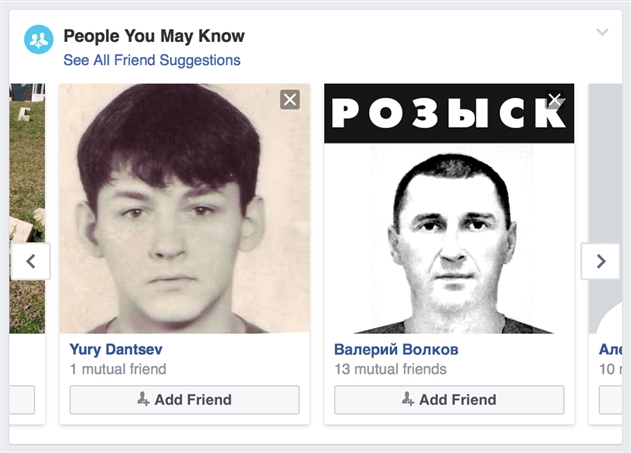The height and width of the screenshot is (453, 631).
Task: Go to previous suggestions with left arrow
Action: pos(31,262)
